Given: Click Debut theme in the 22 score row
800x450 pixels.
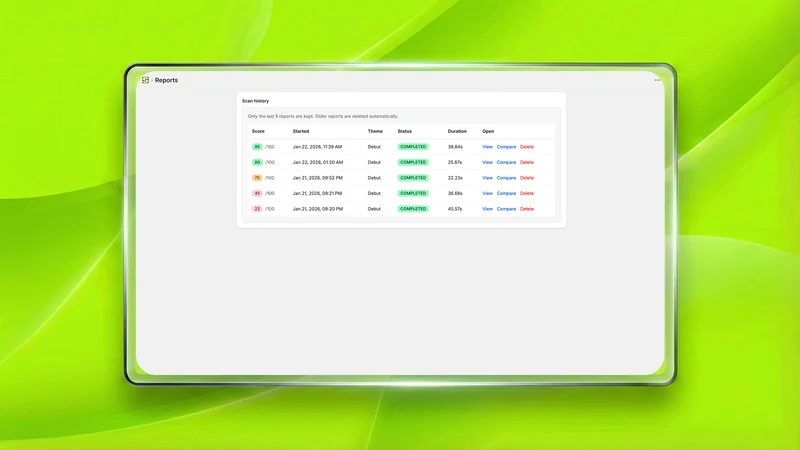Looking at the screenshot, I should tap(374, 209).
